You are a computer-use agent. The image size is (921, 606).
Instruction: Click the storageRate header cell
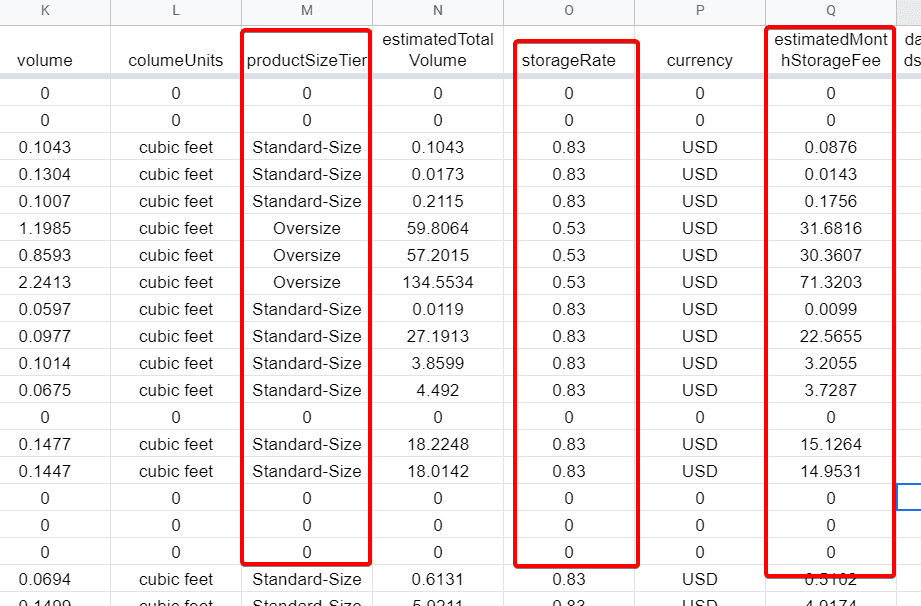[569, 60]
